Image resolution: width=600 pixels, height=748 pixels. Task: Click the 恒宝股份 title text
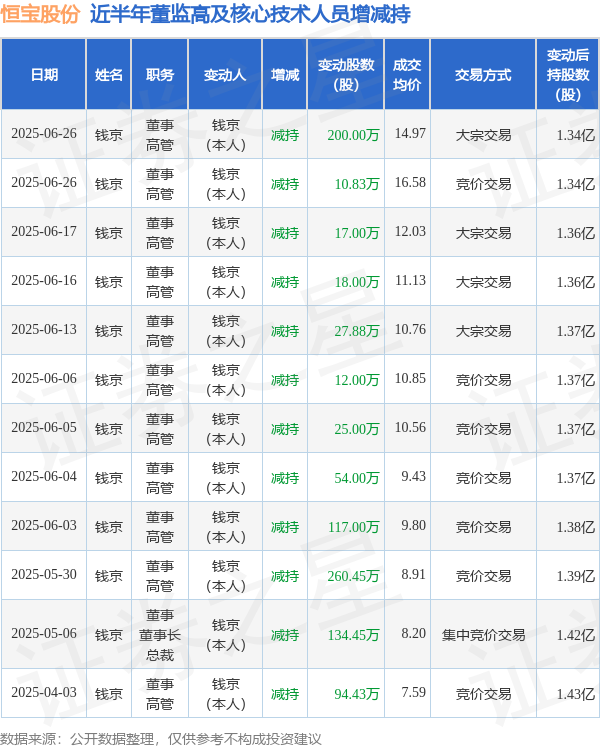40,14
